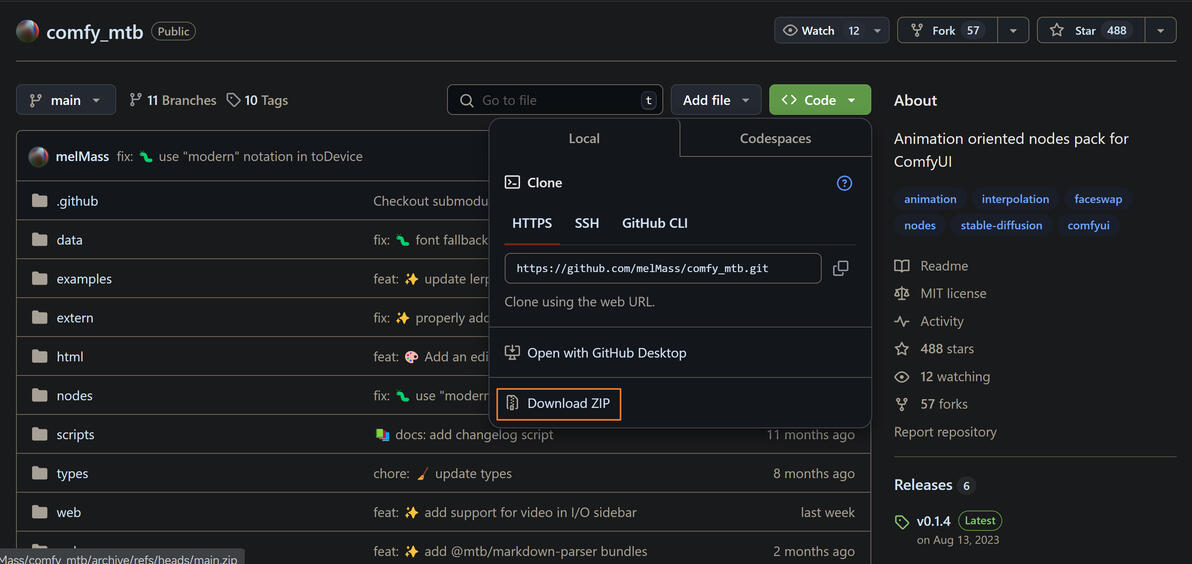Click the star icon beside 488 stars
The height and width of the screenshot is (564, 1192).
point(902,349)
